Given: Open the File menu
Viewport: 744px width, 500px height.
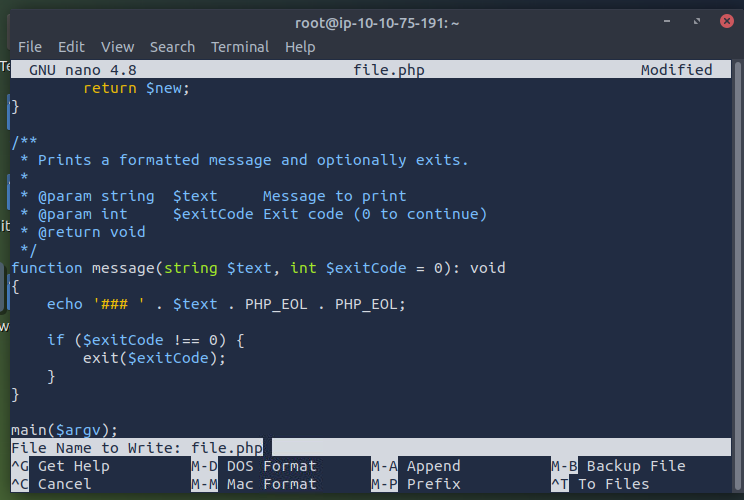Looking at the screenshot, I should click(29, 47).
